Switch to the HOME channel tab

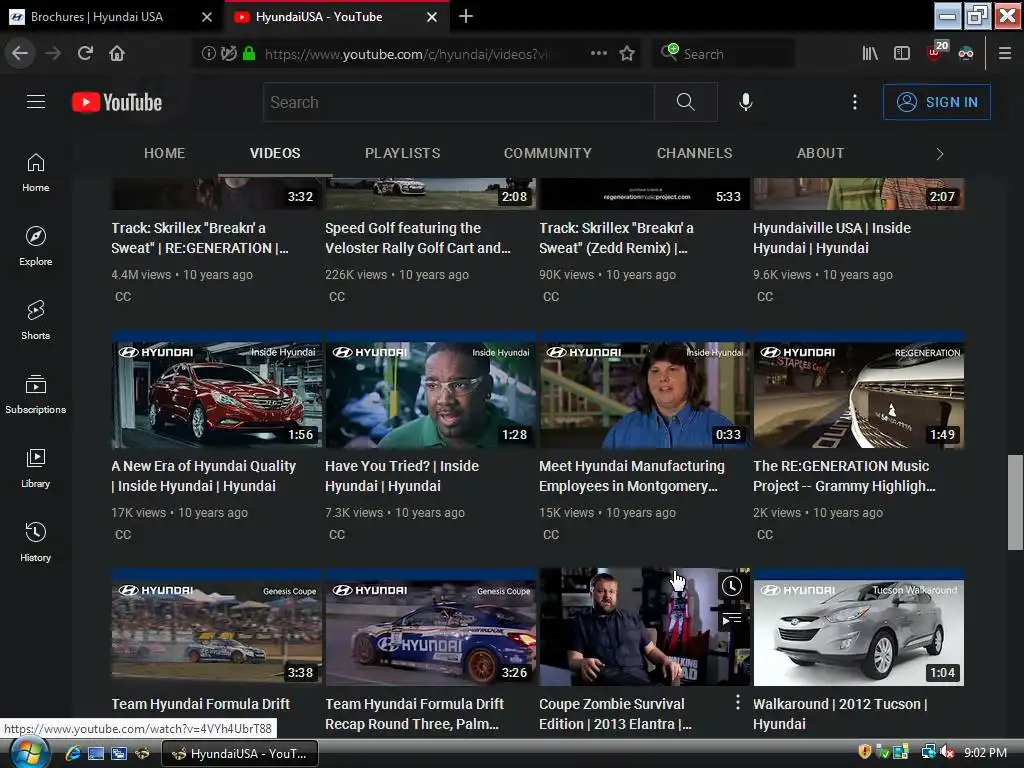[165, 153]
